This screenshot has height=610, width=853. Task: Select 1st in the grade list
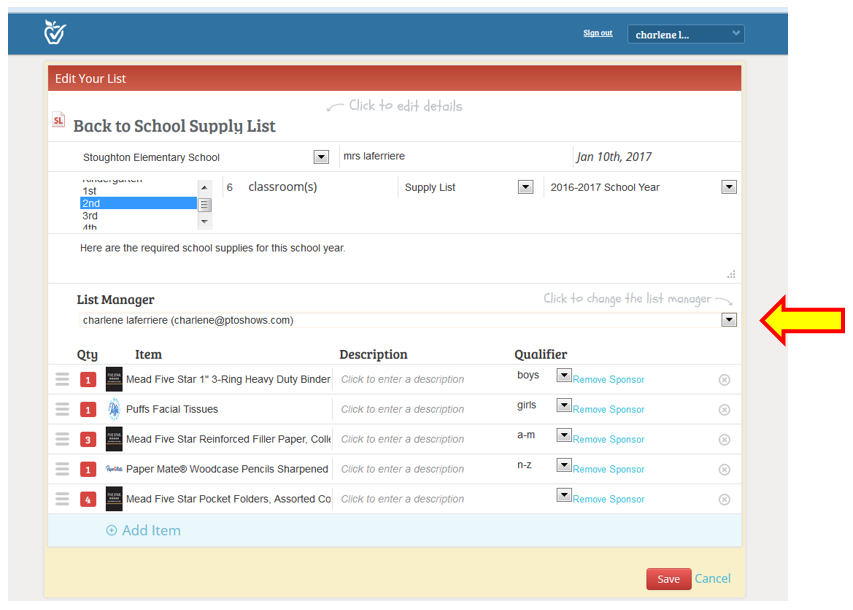(138, 191)
